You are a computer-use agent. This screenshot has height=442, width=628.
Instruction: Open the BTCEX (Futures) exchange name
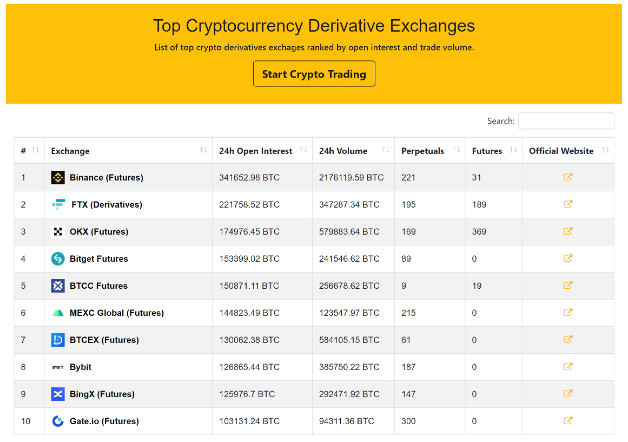[x=104, y=340]
